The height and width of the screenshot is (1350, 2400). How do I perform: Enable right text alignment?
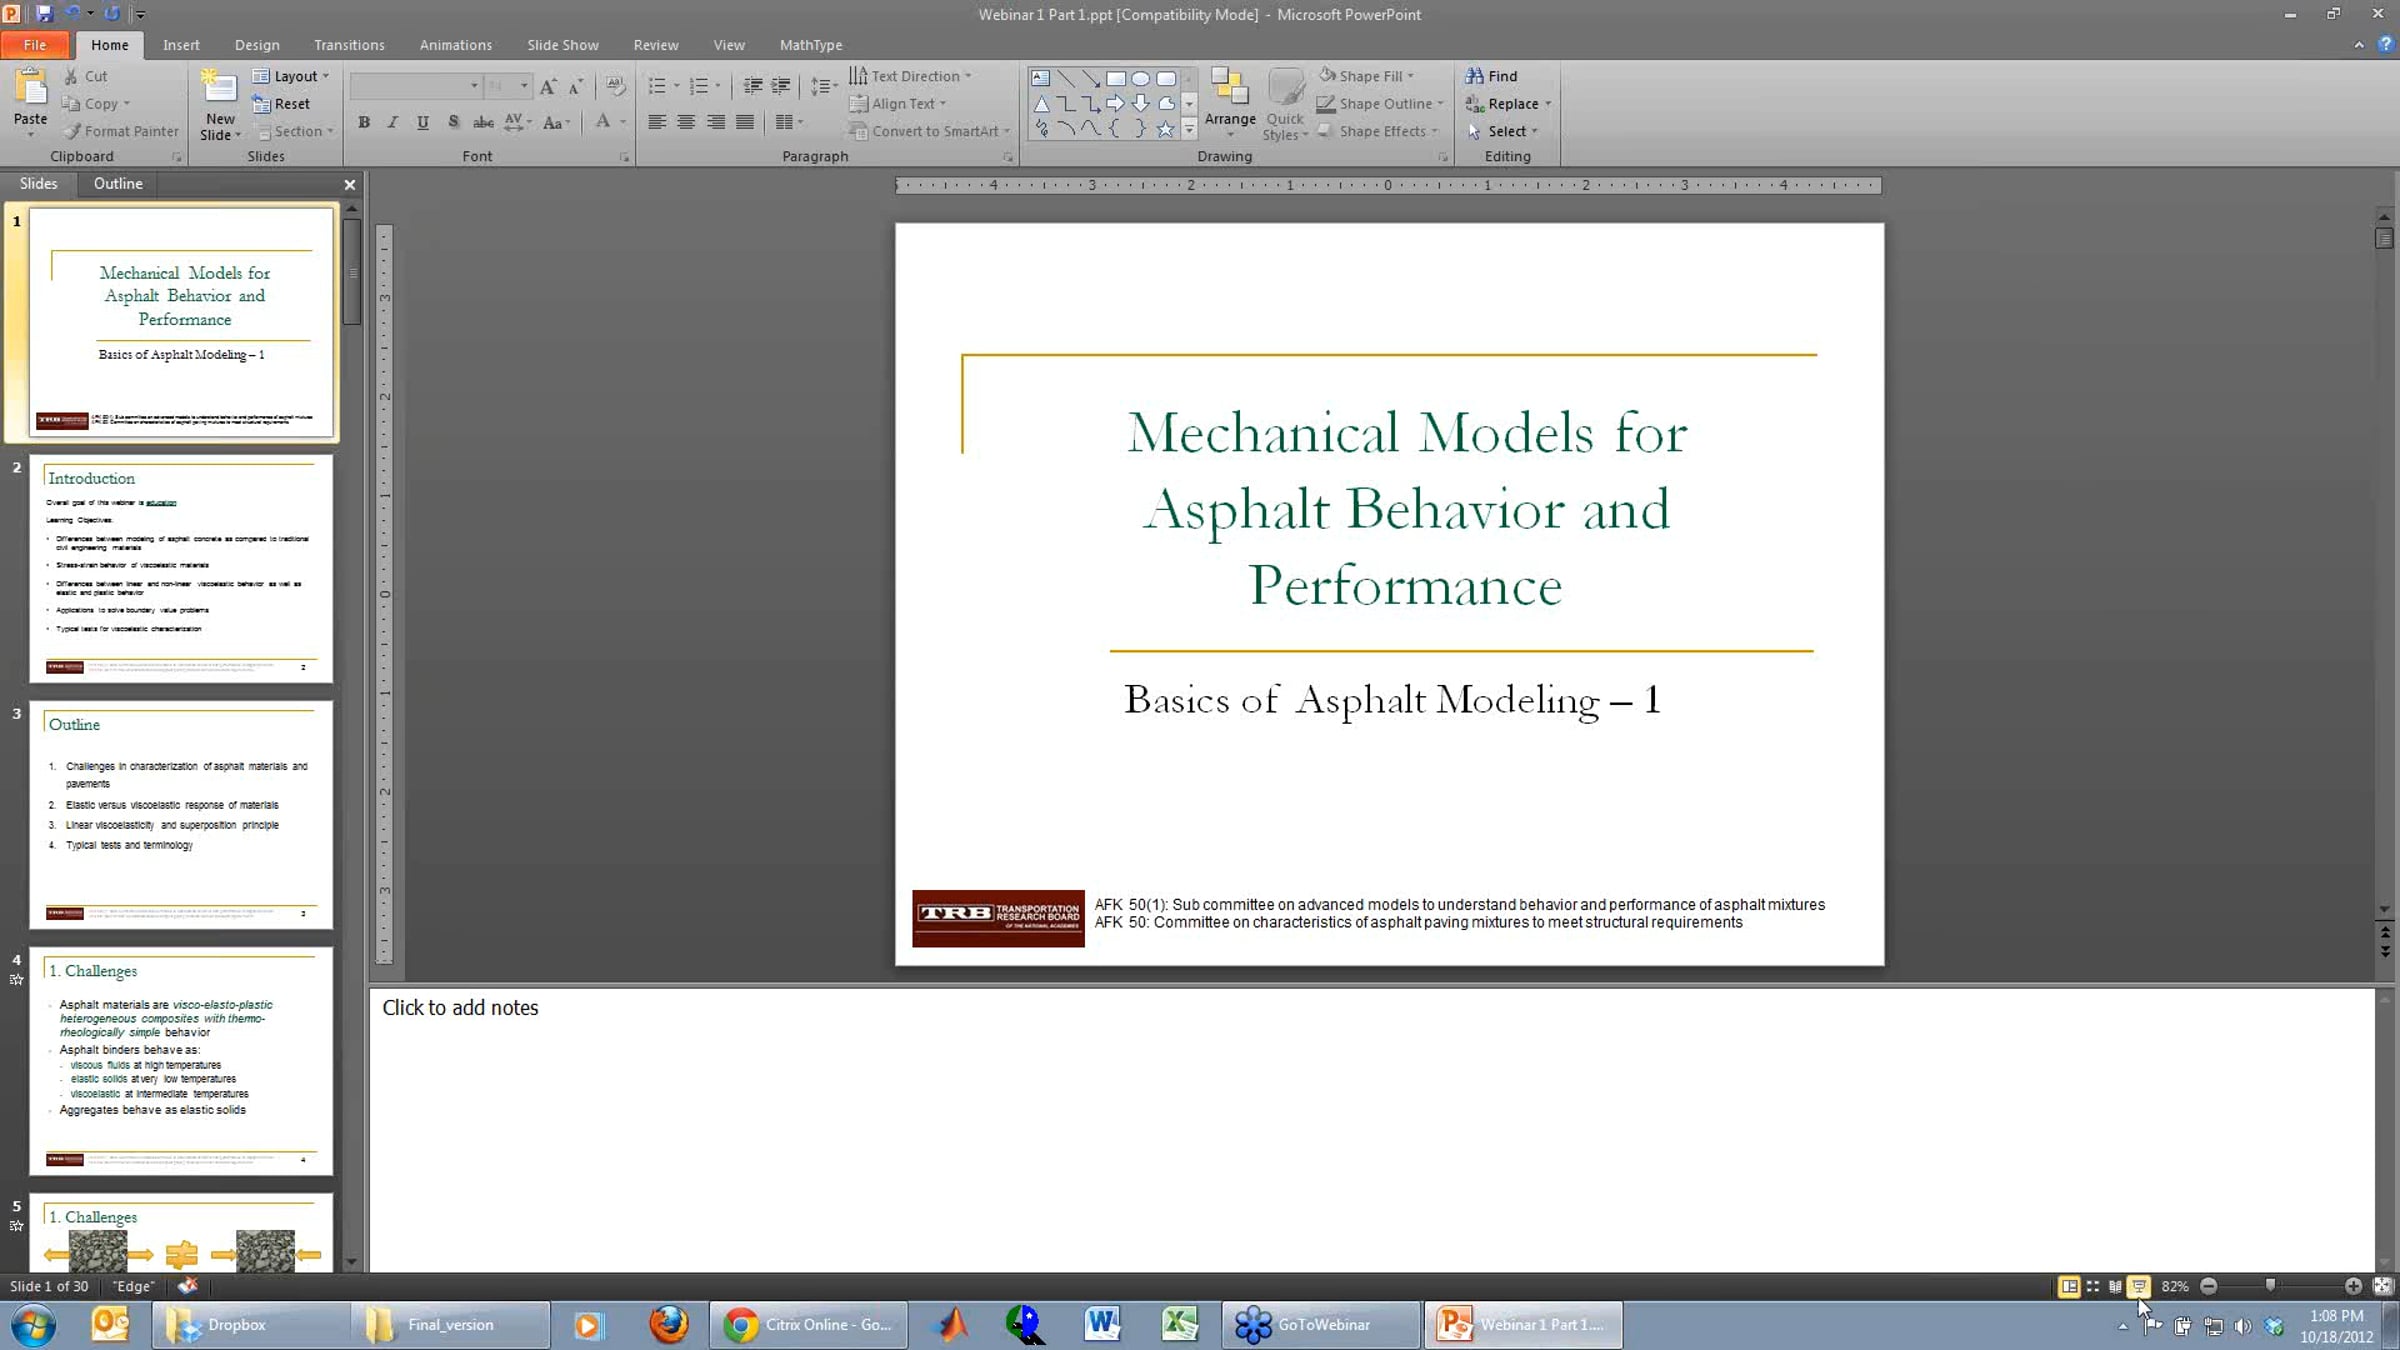pyautogui.click(x=716, y=122)
